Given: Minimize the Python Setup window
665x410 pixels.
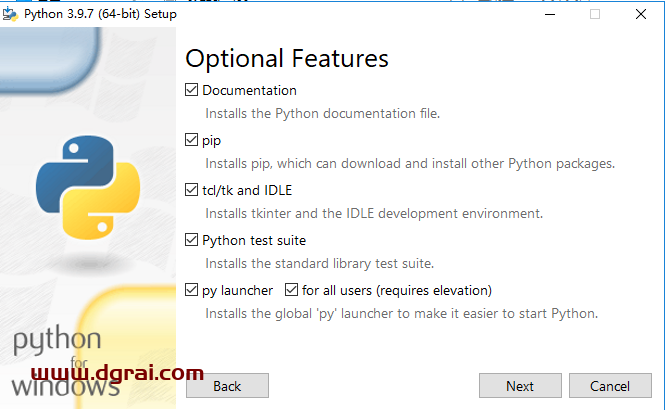Looking at the screenshot, I should (550, 14).
